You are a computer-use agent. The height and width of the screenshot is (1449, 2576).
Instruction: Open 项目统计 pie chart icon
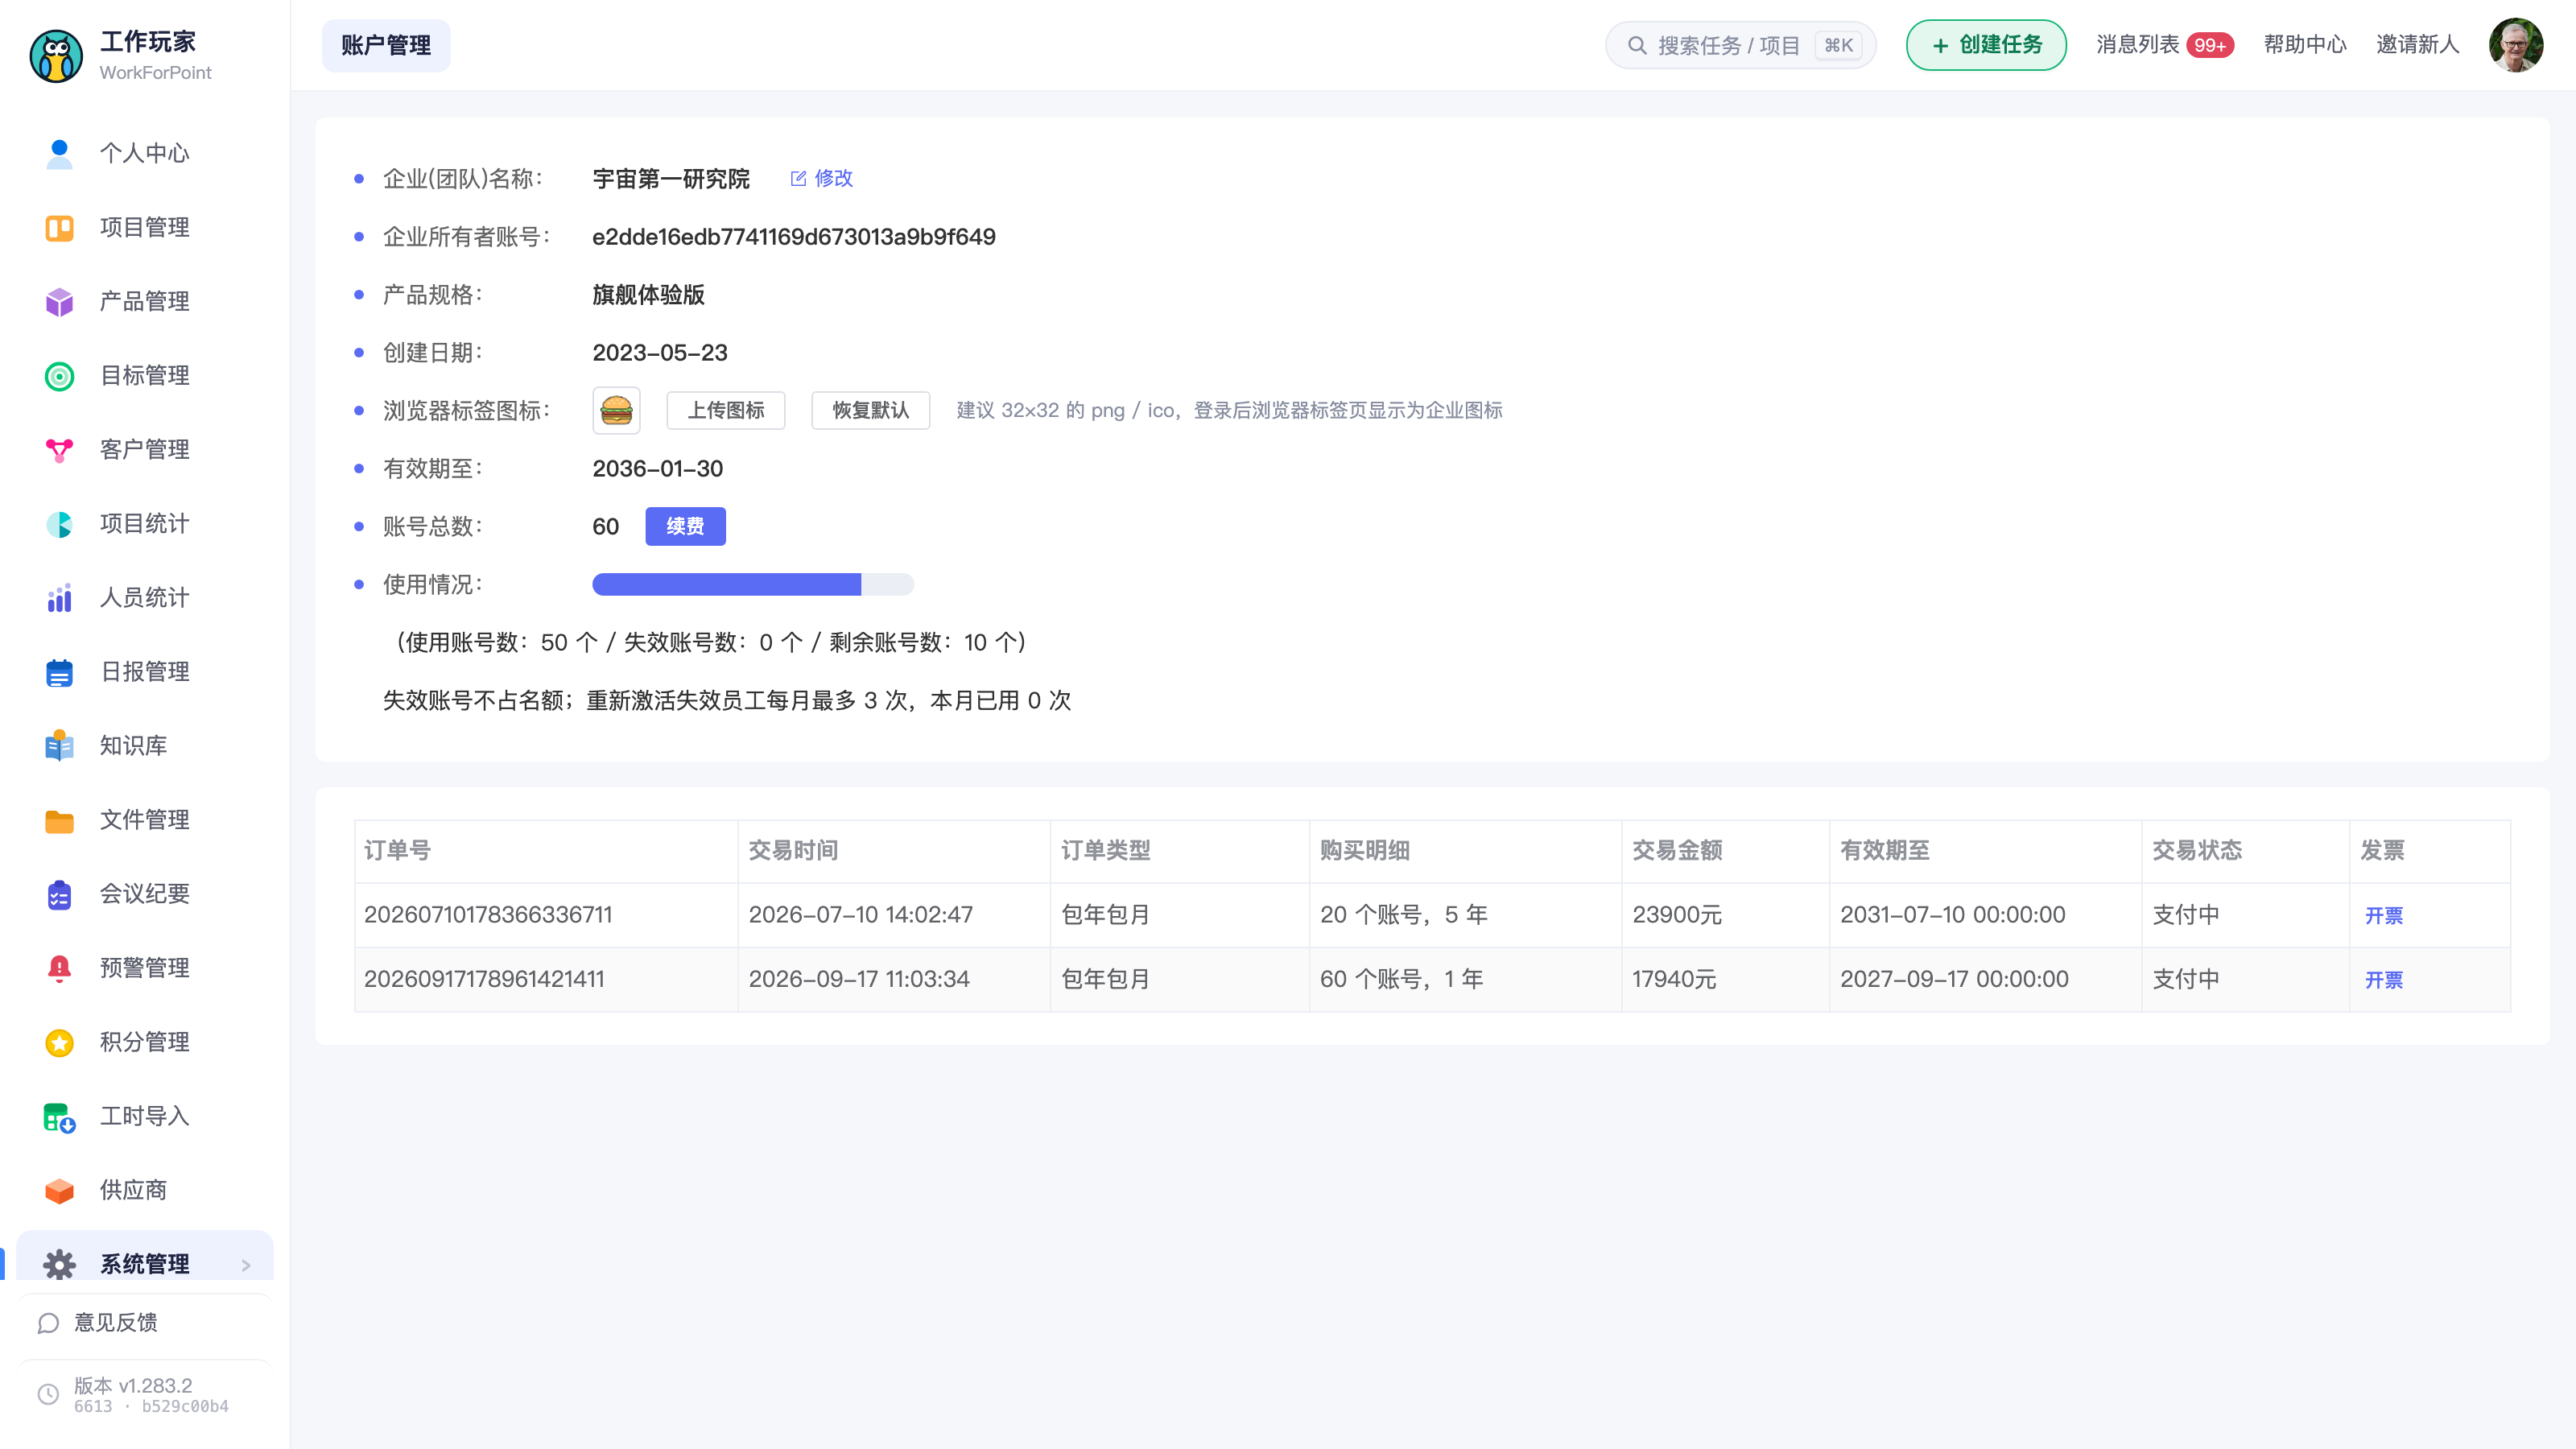[59, 524]
